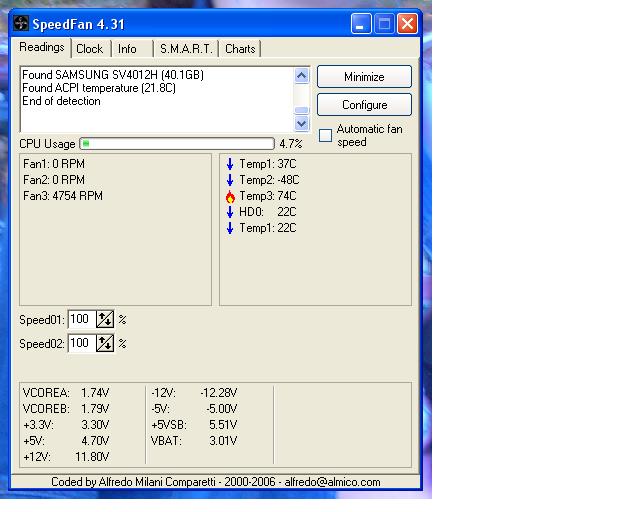Click the Fan1: 0 RPM reading
The height and width of the screenshot is (512, 640).
54,164
